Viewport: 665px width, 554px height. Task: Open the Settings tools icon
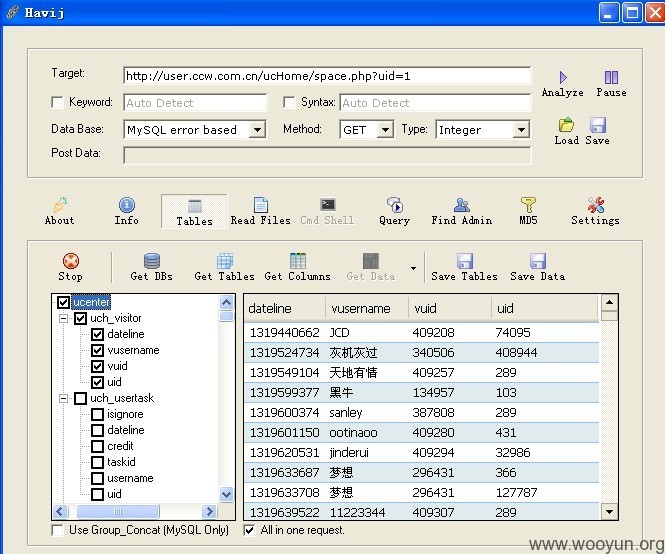595,205
